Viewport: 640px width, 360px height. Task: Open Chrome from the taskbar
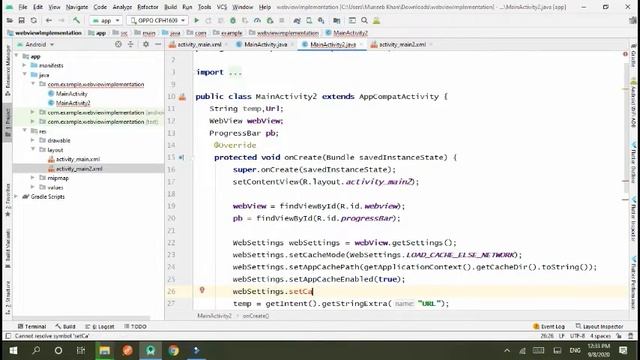coord(173,350)
